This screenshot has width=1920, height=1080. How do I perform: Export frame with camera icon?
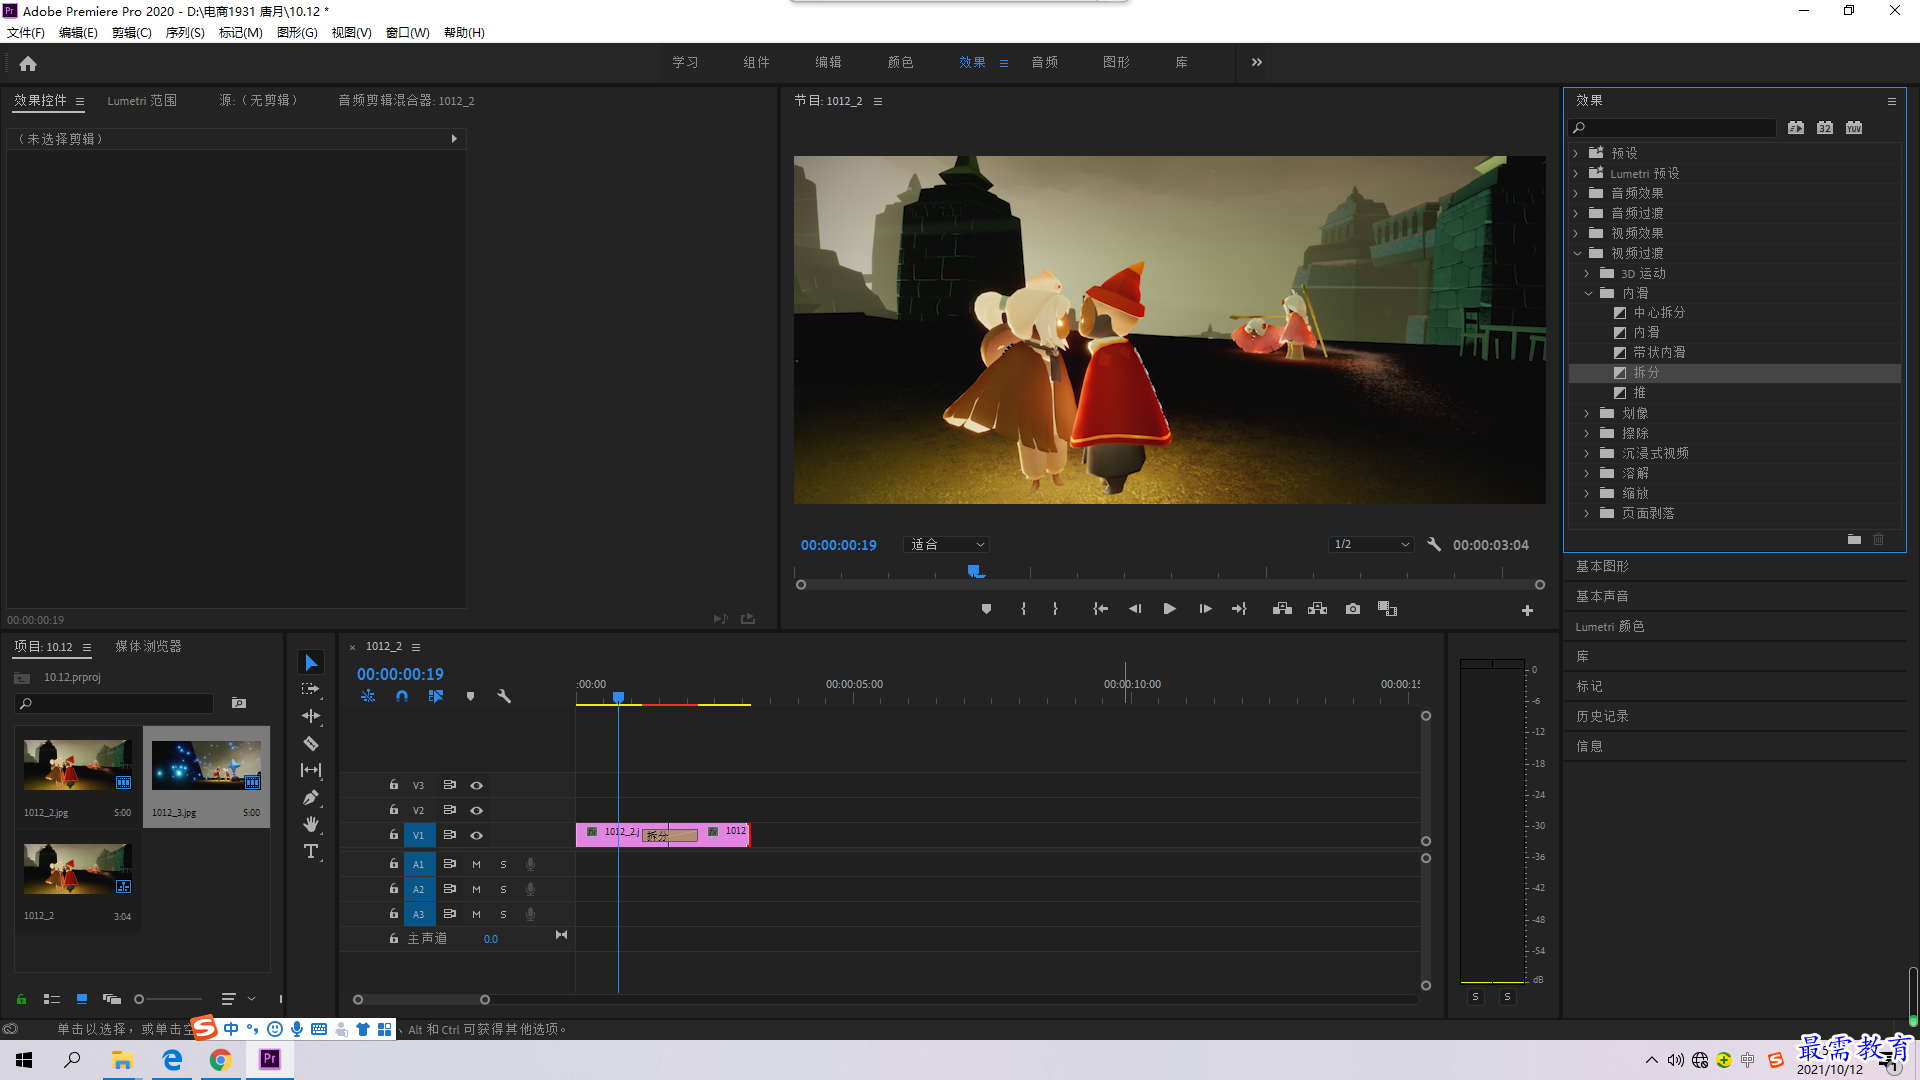click(1353, 609)
